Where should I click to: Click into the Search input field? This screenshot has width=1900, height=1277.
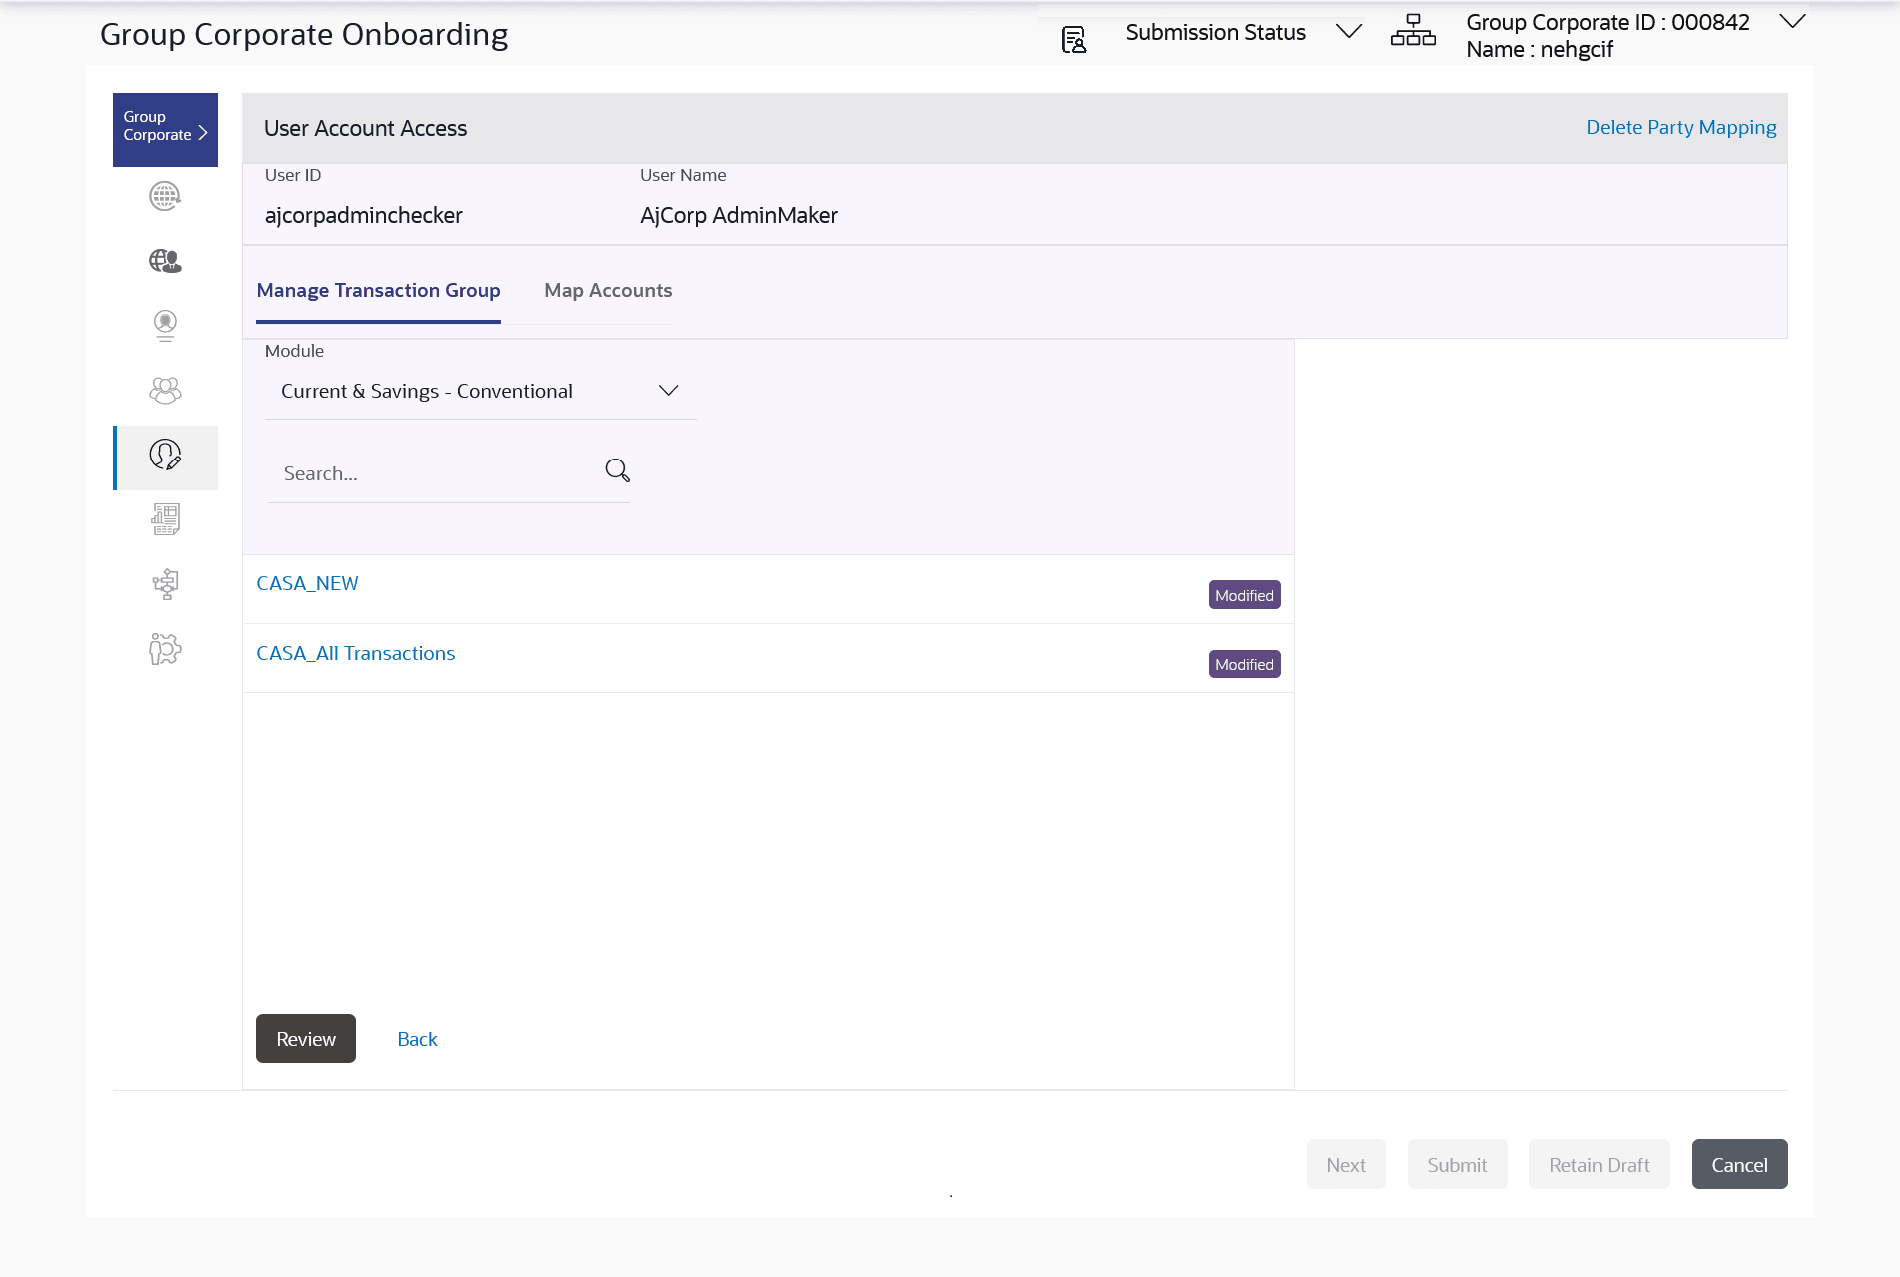tap(435, 473)
